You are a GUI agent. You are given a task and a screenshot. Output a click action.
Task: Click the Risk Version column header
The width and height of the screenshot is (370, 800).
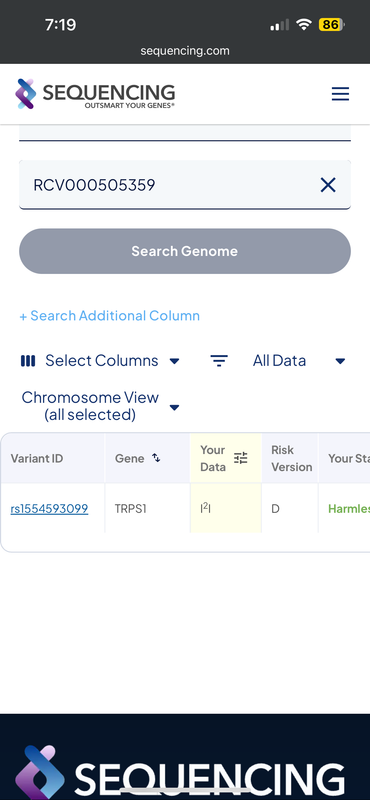point(291,458)
